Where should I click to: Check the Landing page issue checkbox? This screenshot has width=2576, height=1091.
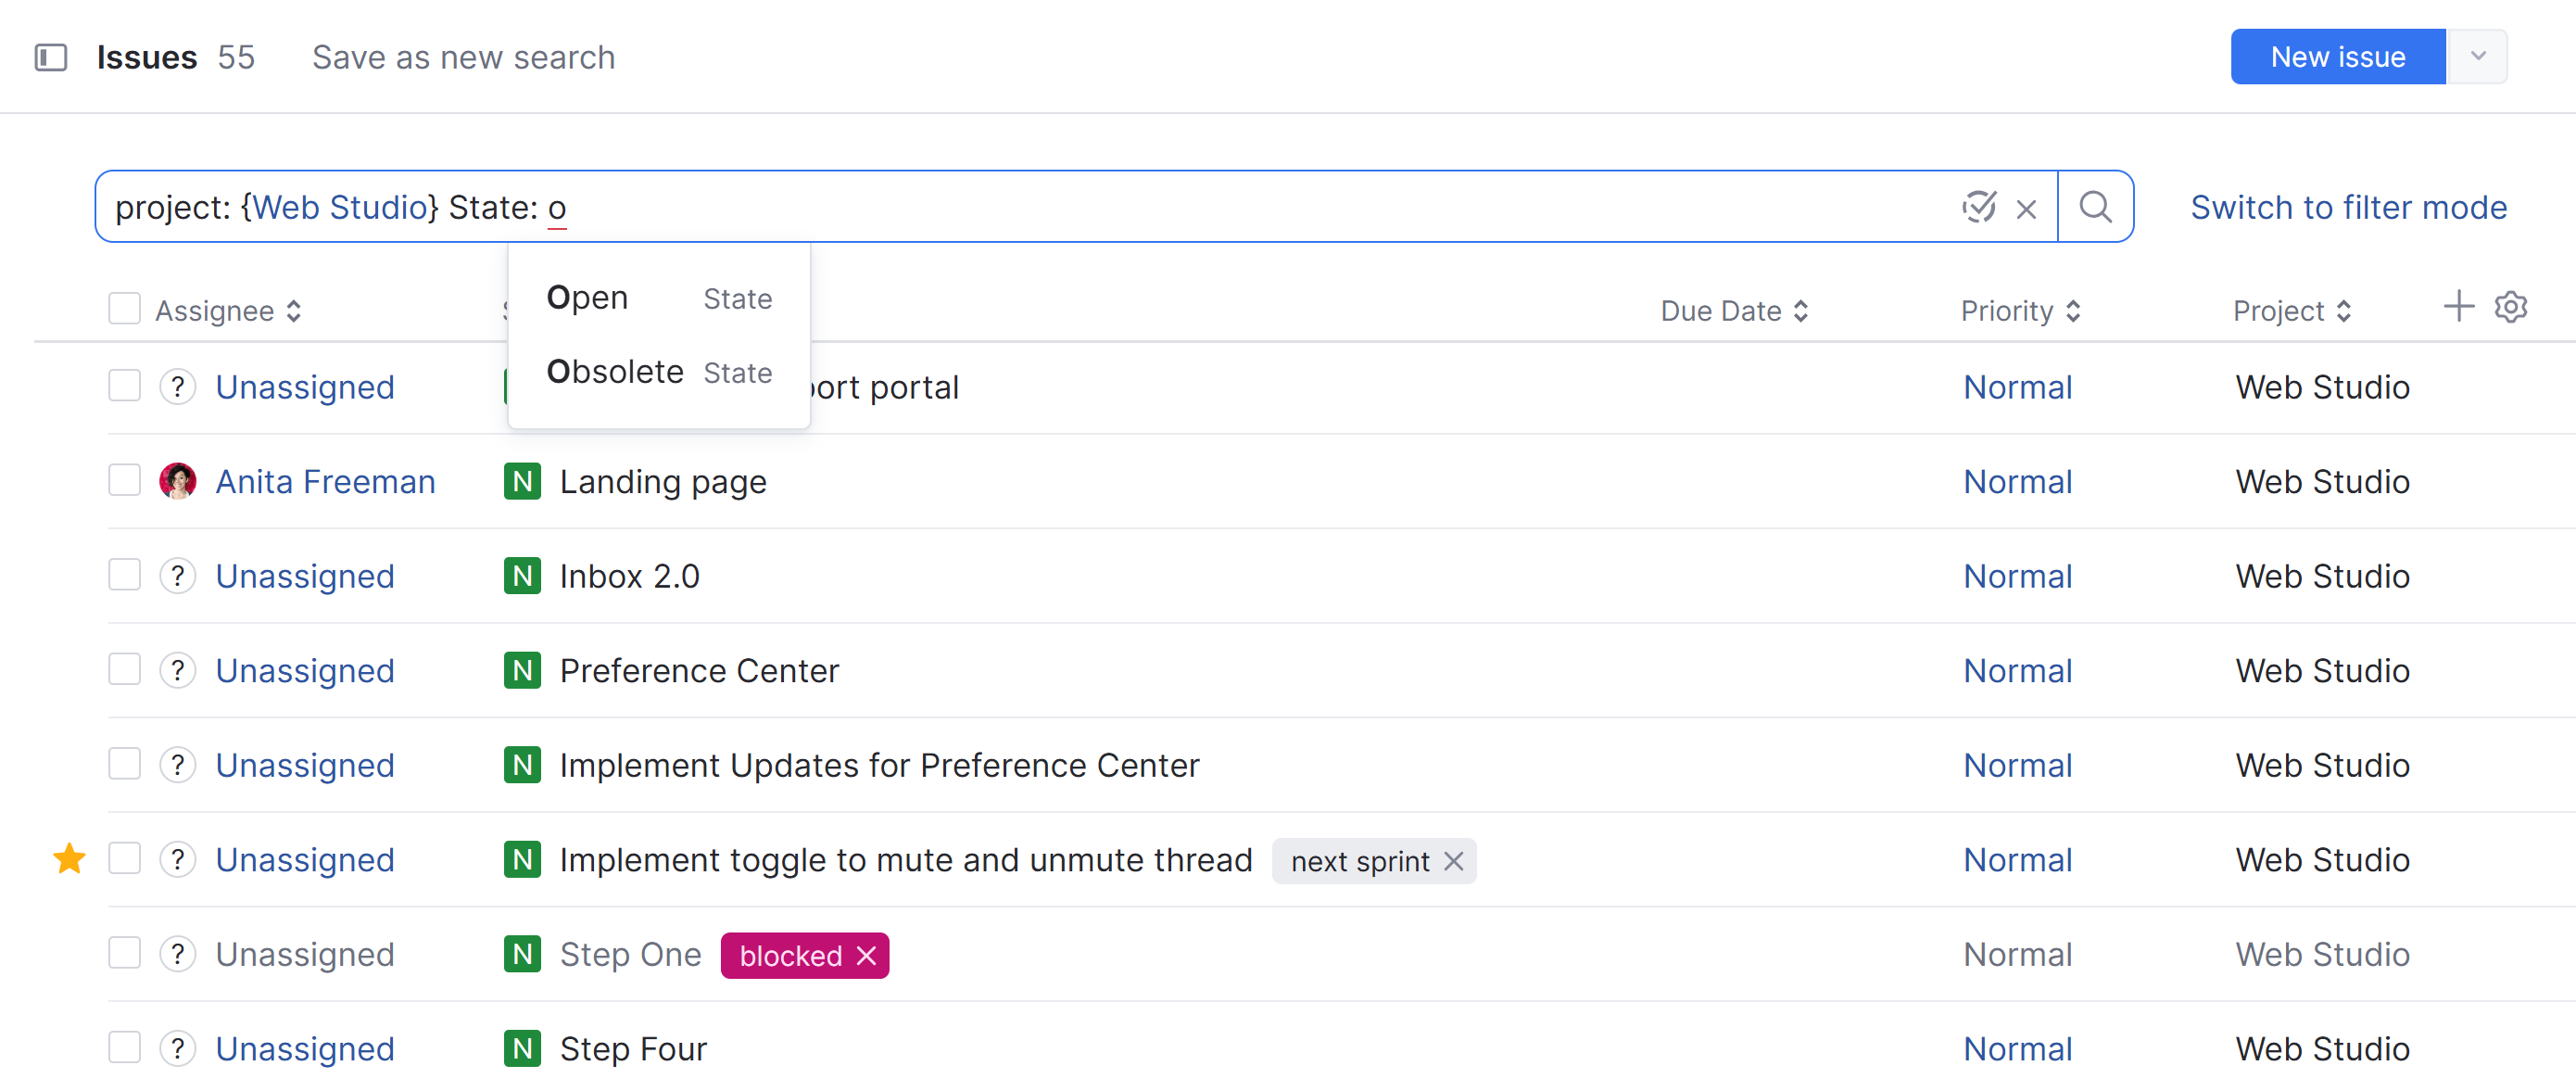click(x=124, y=480)
